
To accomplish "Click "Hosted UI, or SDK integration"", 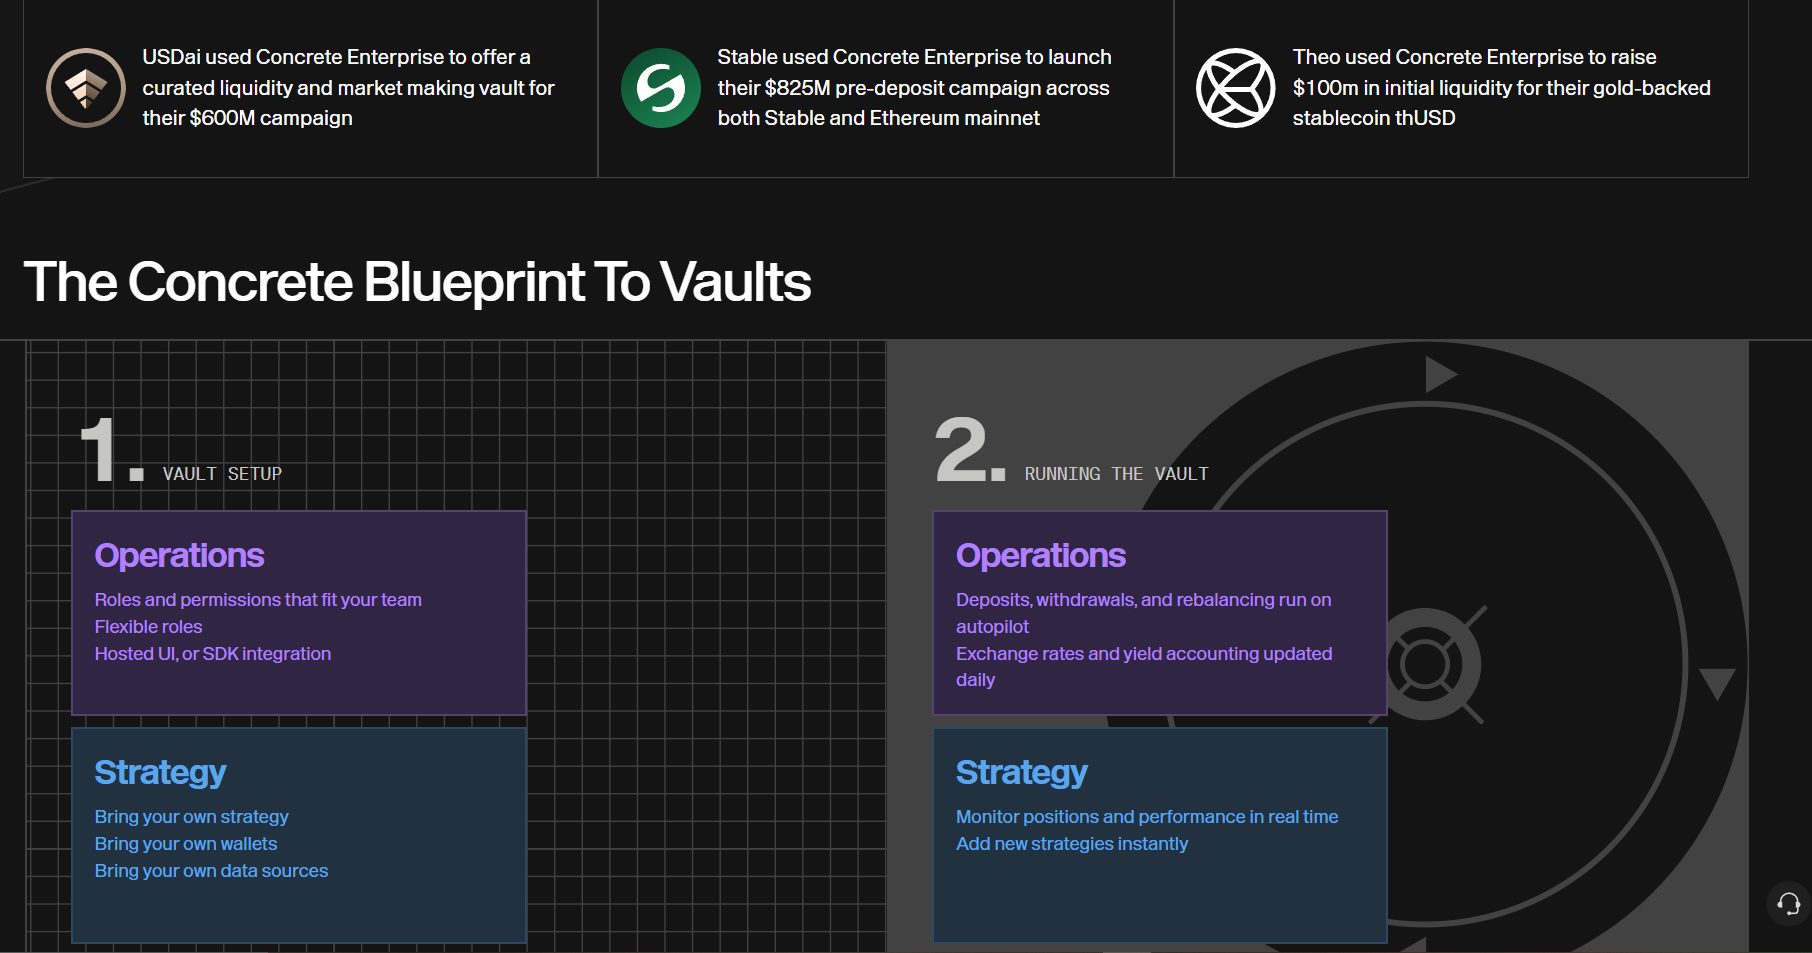I will 213,654.
